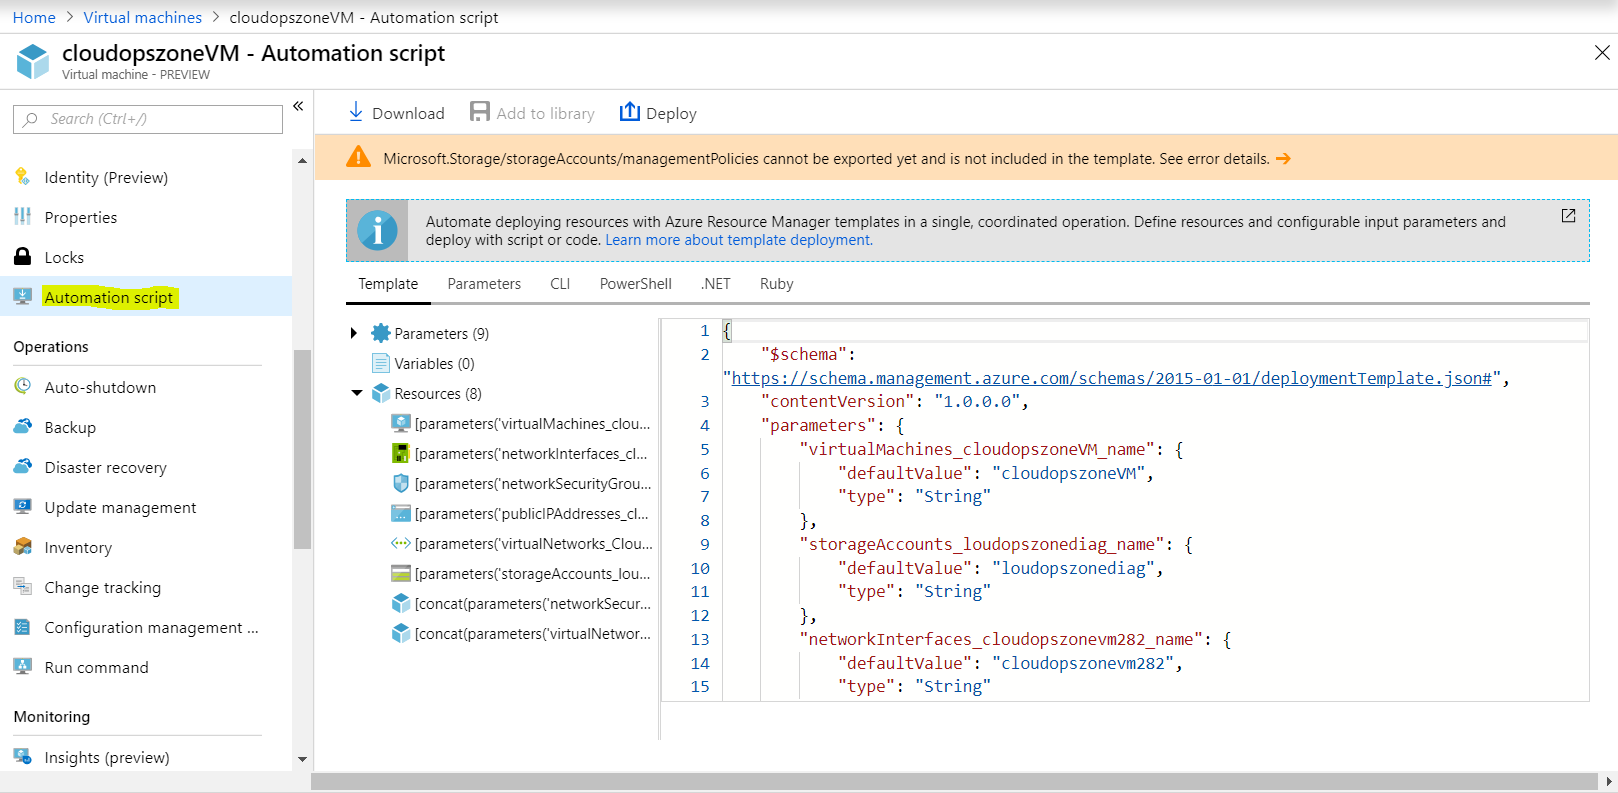The width and height of the screenshot is (1618, 793).
Task: Click the Variables (0) tree label
Action: pyautogui.click(x=434, y=364)
